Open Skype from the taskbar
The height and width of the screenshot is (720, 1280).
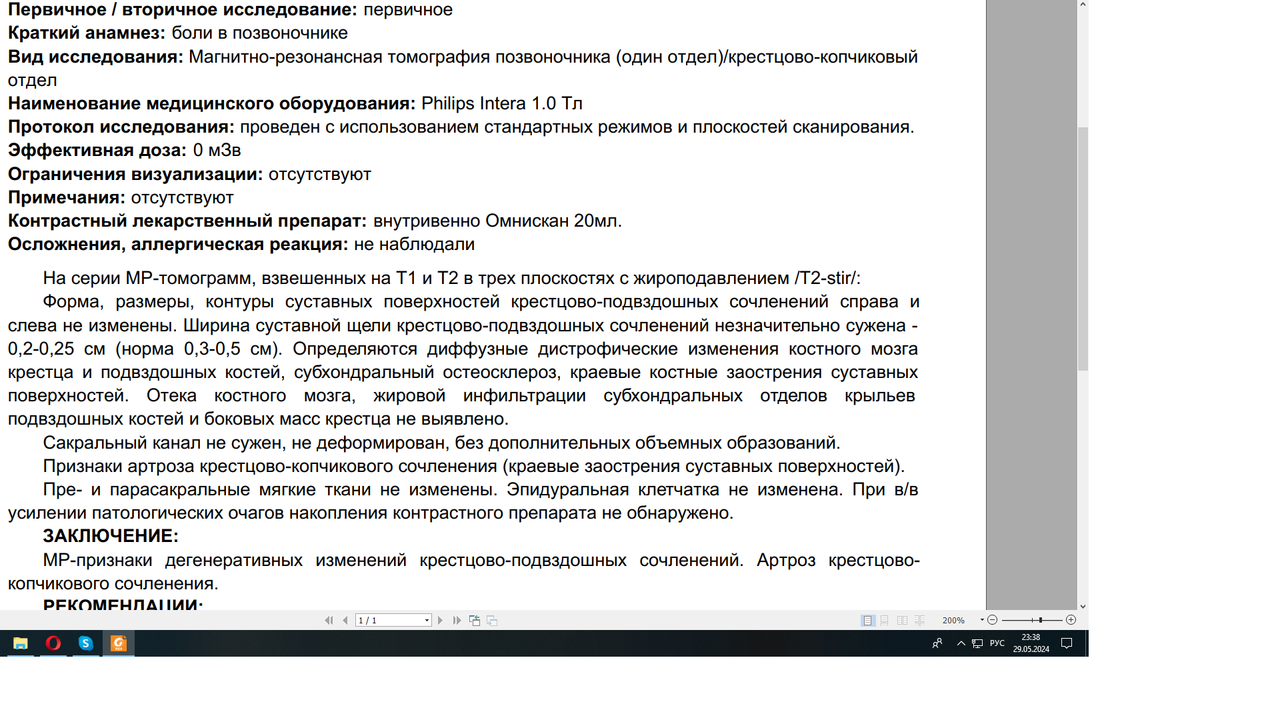point(86,643)
